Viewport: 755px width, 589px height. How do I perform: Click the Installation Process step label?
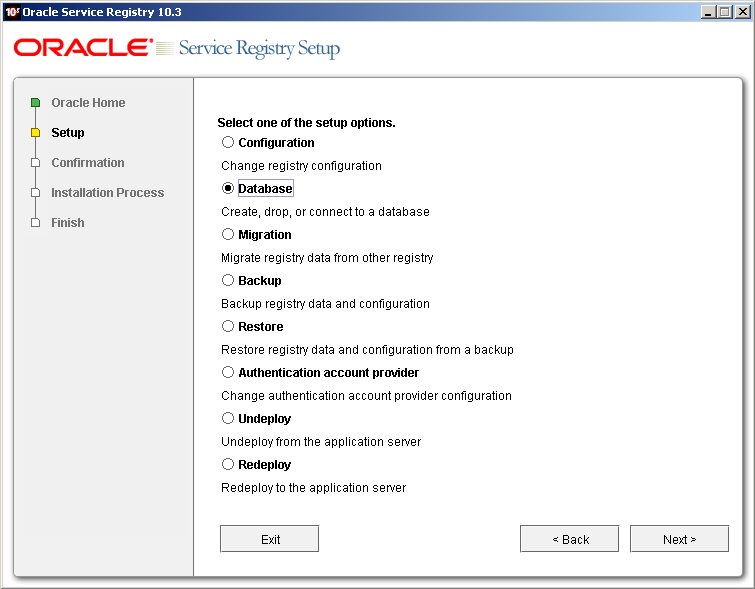[107, 193]
